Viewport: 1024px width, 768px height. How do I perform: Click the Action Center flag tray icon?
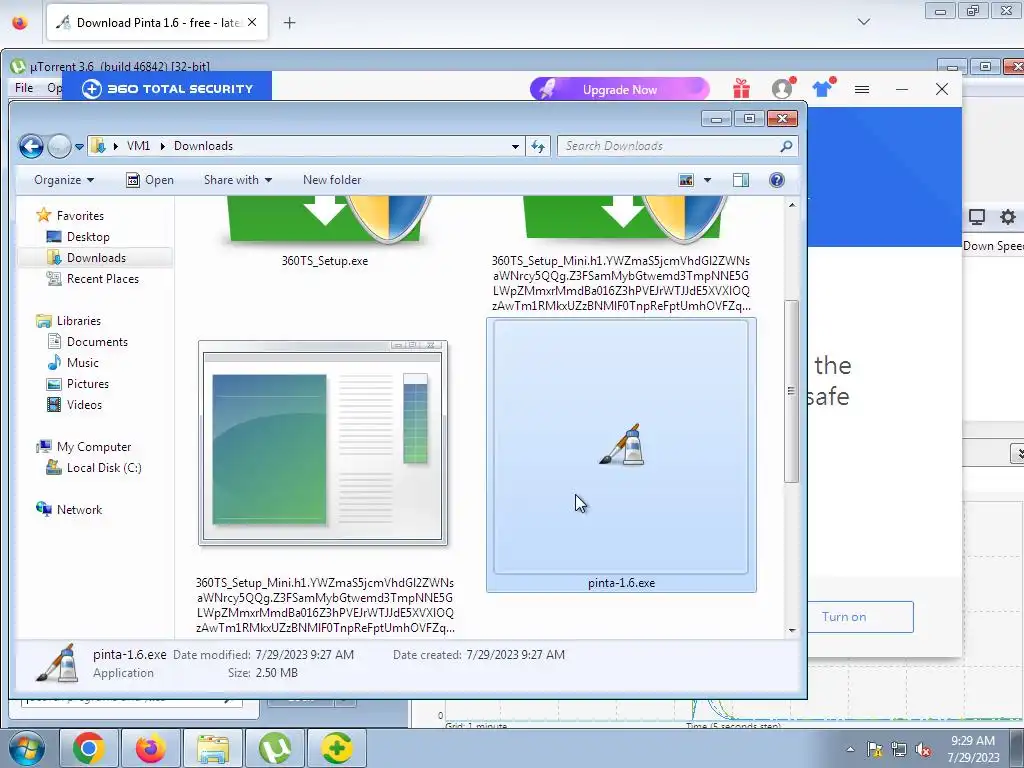pyautogui.click(x=874, y=750)
